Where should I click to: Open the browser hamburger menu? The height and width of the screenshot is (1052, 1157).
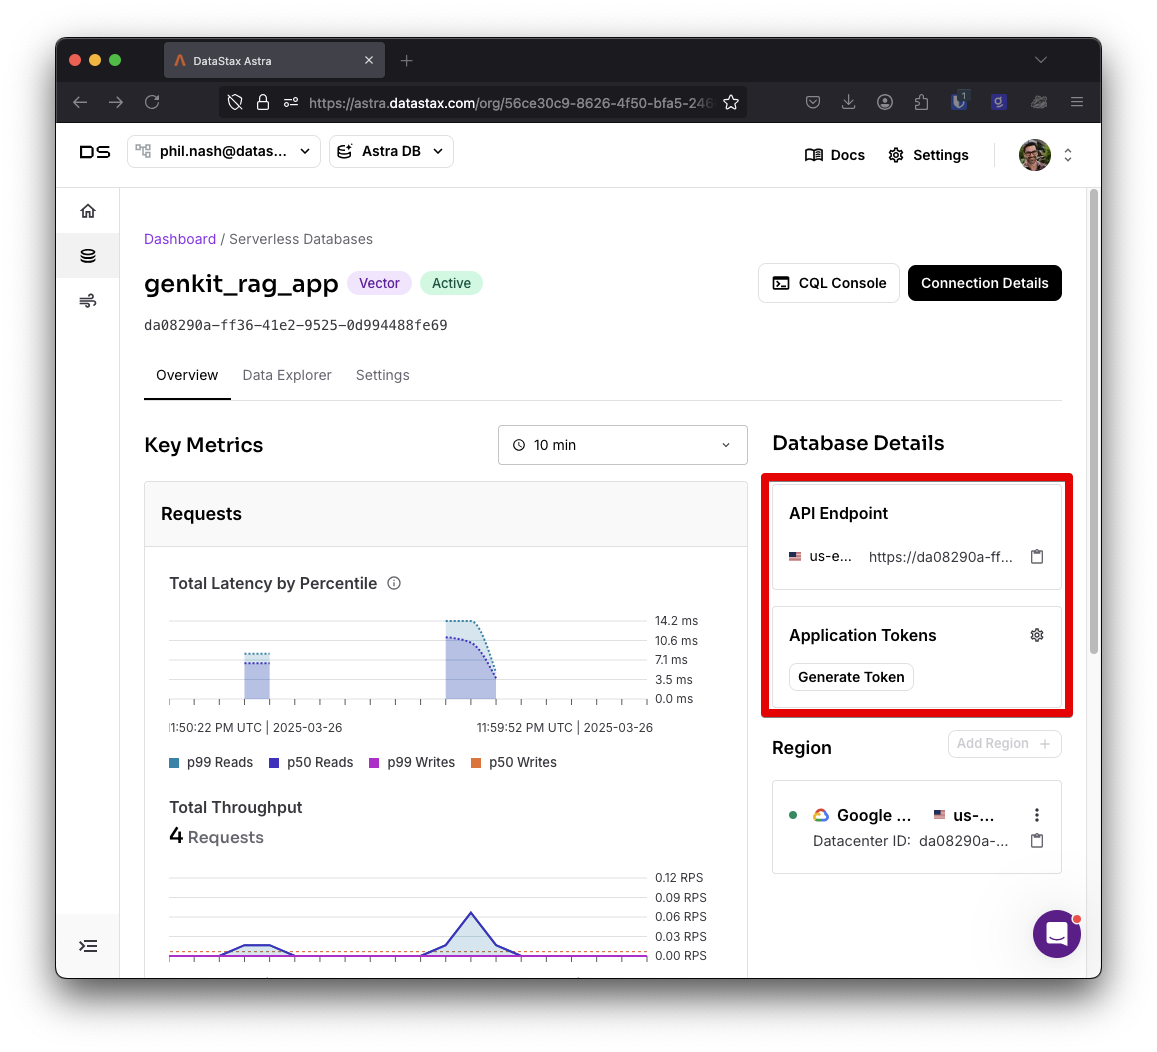tap(1077, 103)
